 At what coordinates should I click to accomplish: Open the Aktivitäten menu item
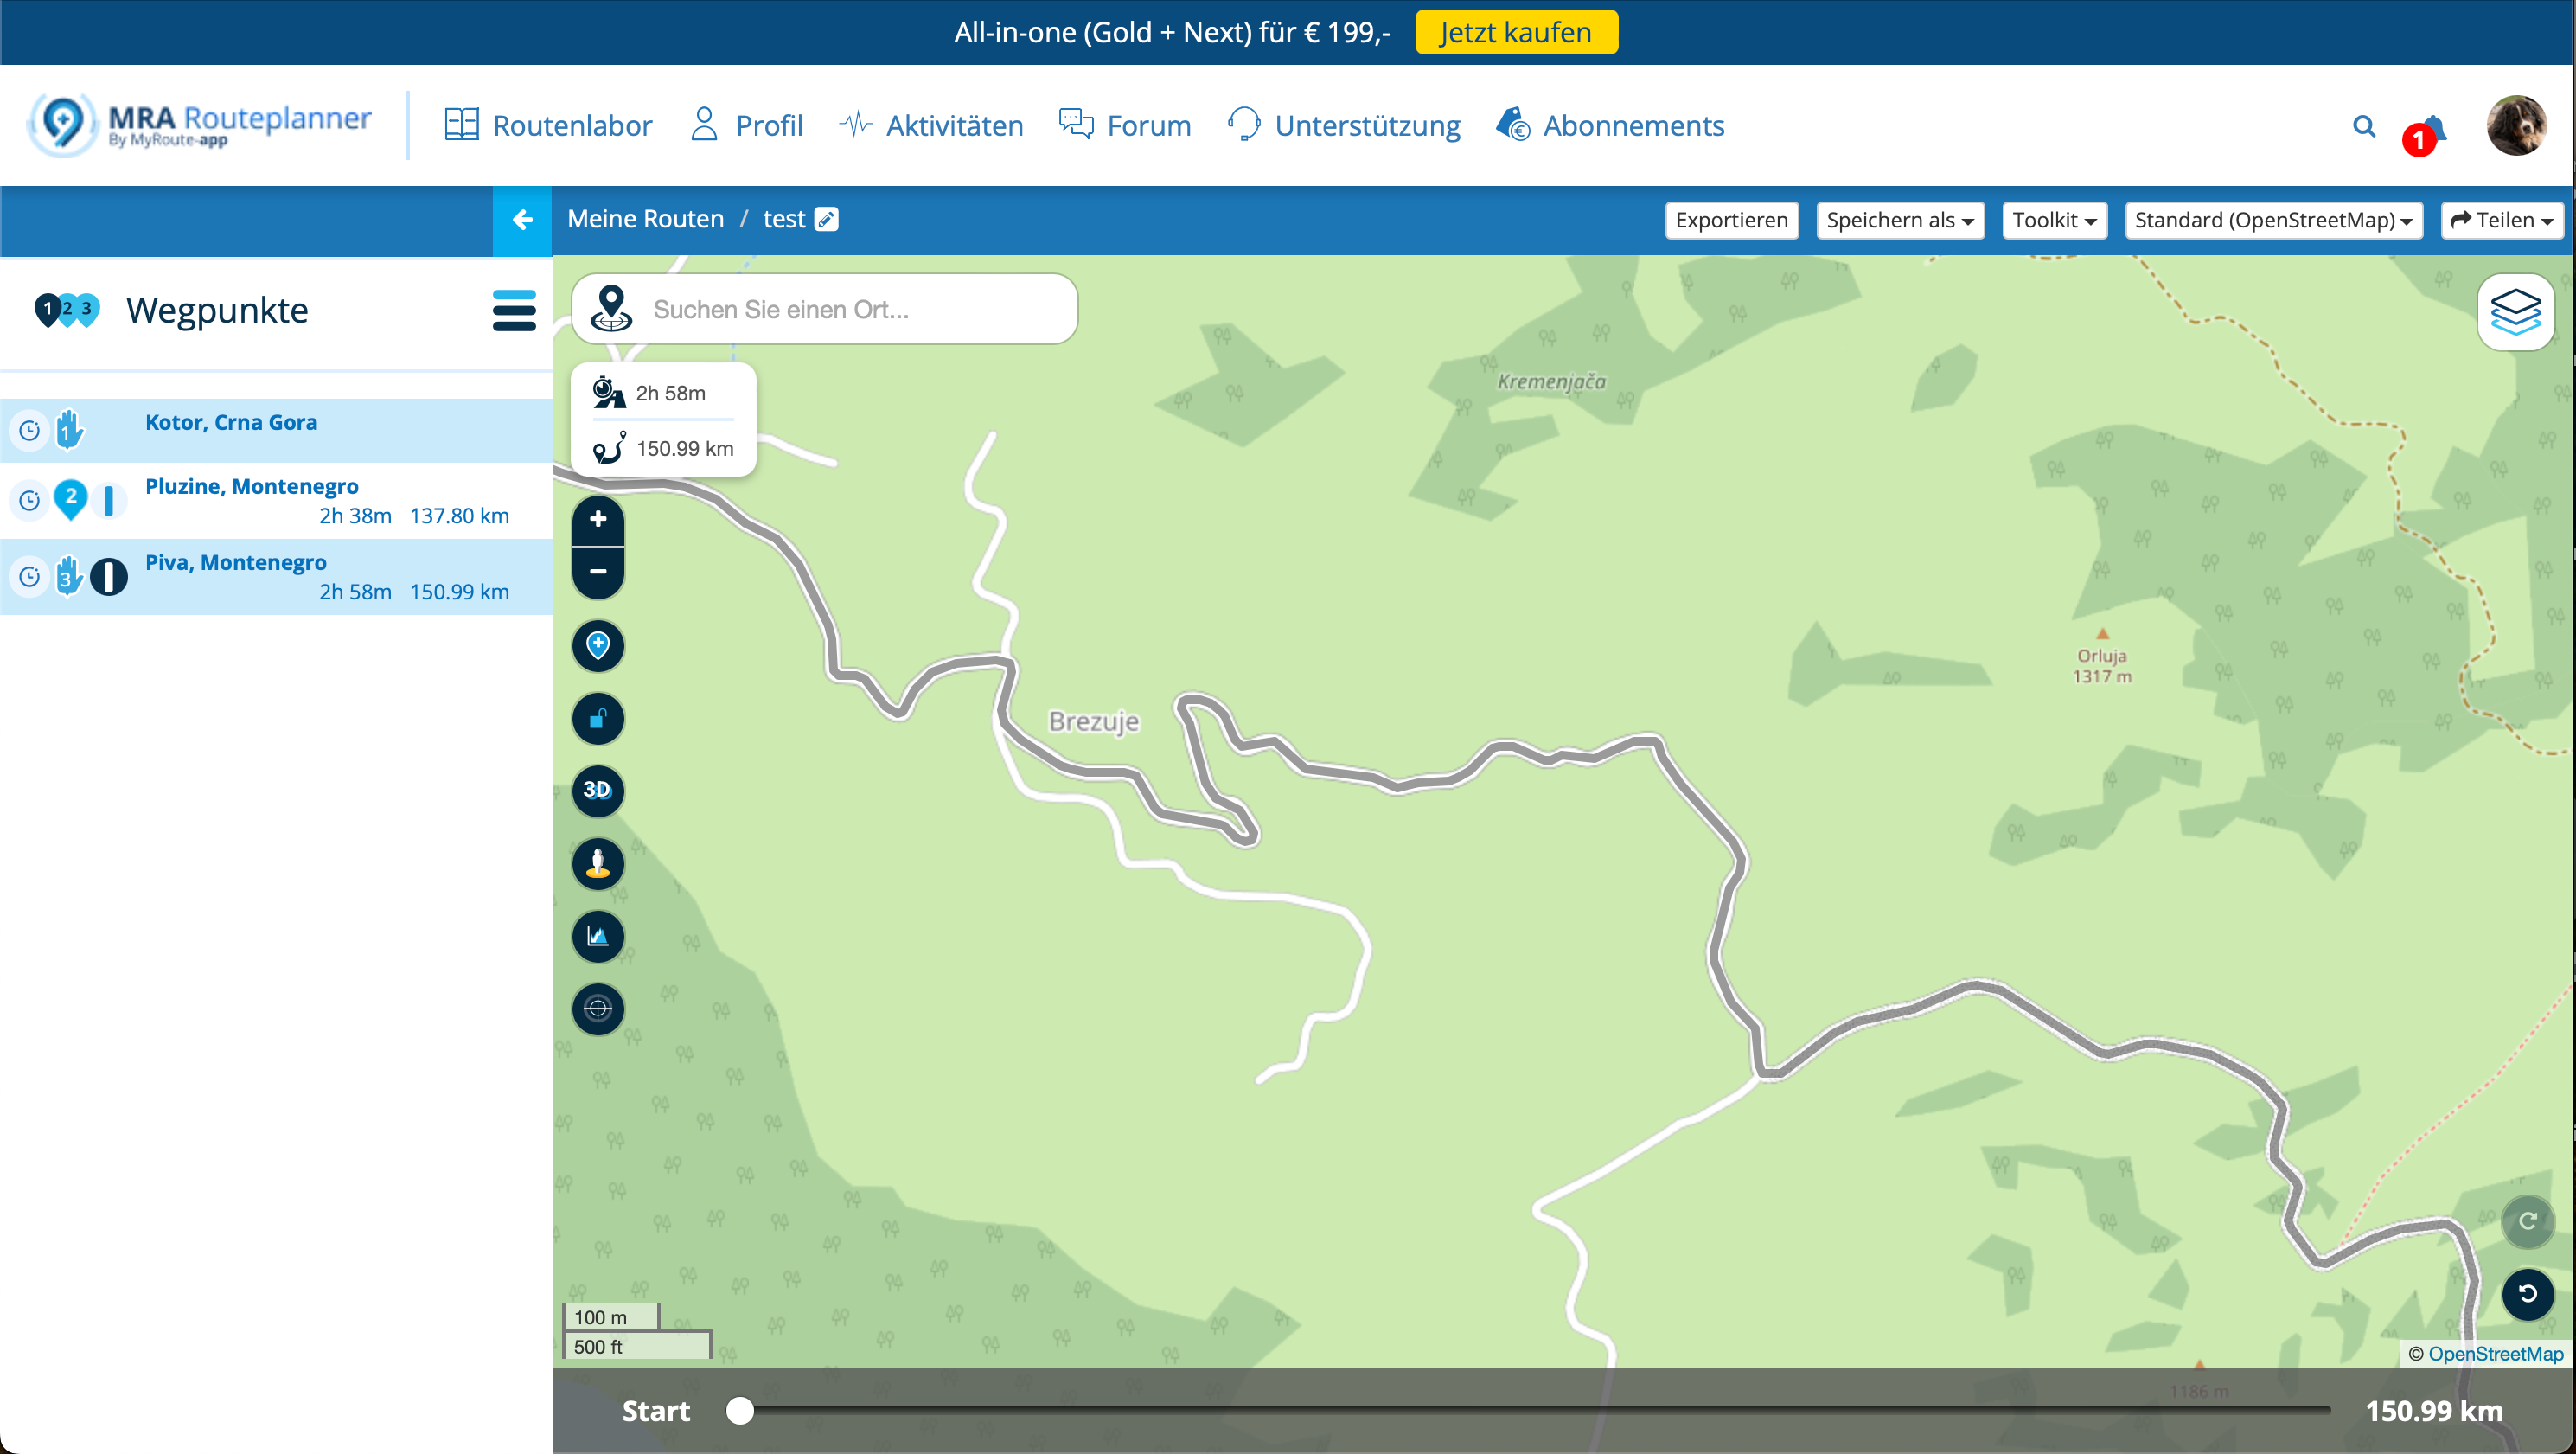click(931, 125)
